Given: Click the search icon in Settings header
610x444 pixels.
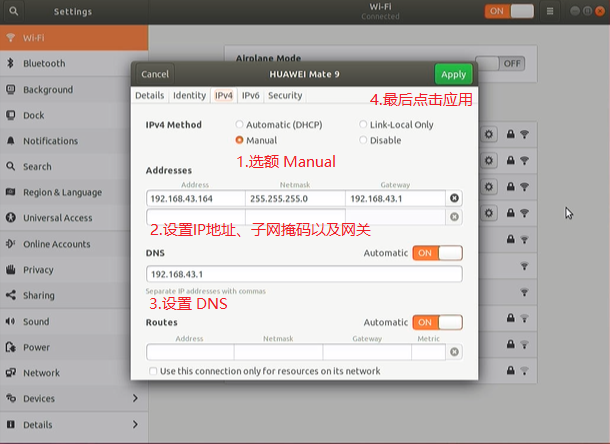Looking at the screenshot, I should click(x=13, y=12).
